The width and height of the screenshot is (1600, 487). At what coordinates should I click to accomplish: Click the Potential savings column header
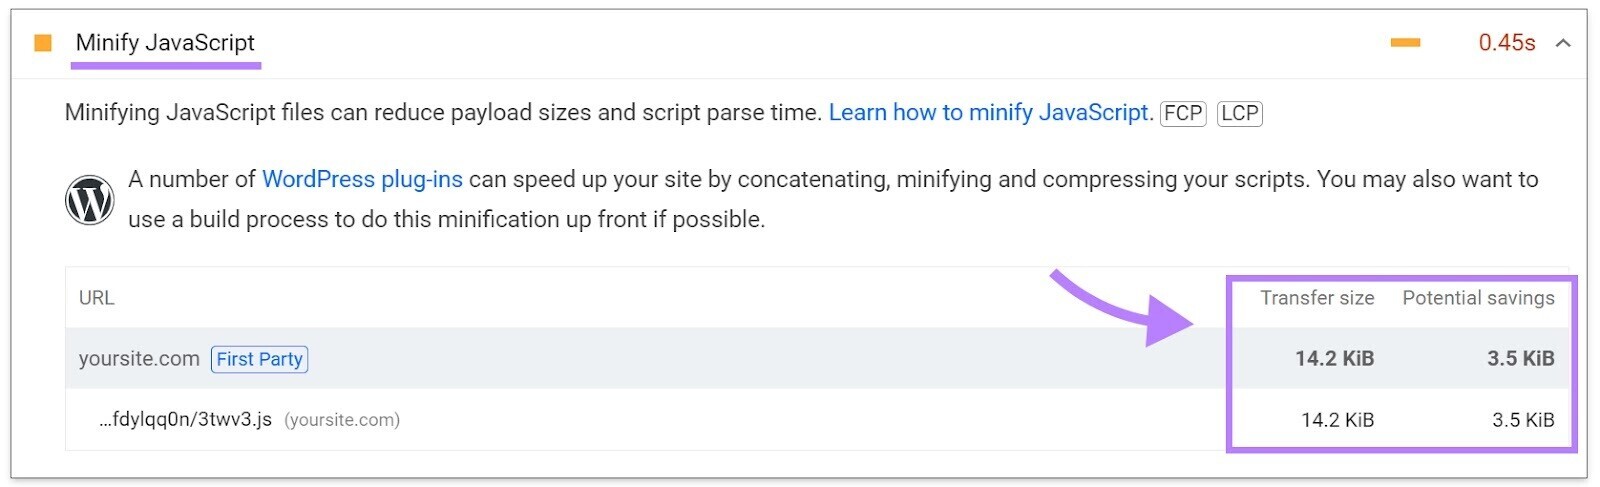(1478, 298)
